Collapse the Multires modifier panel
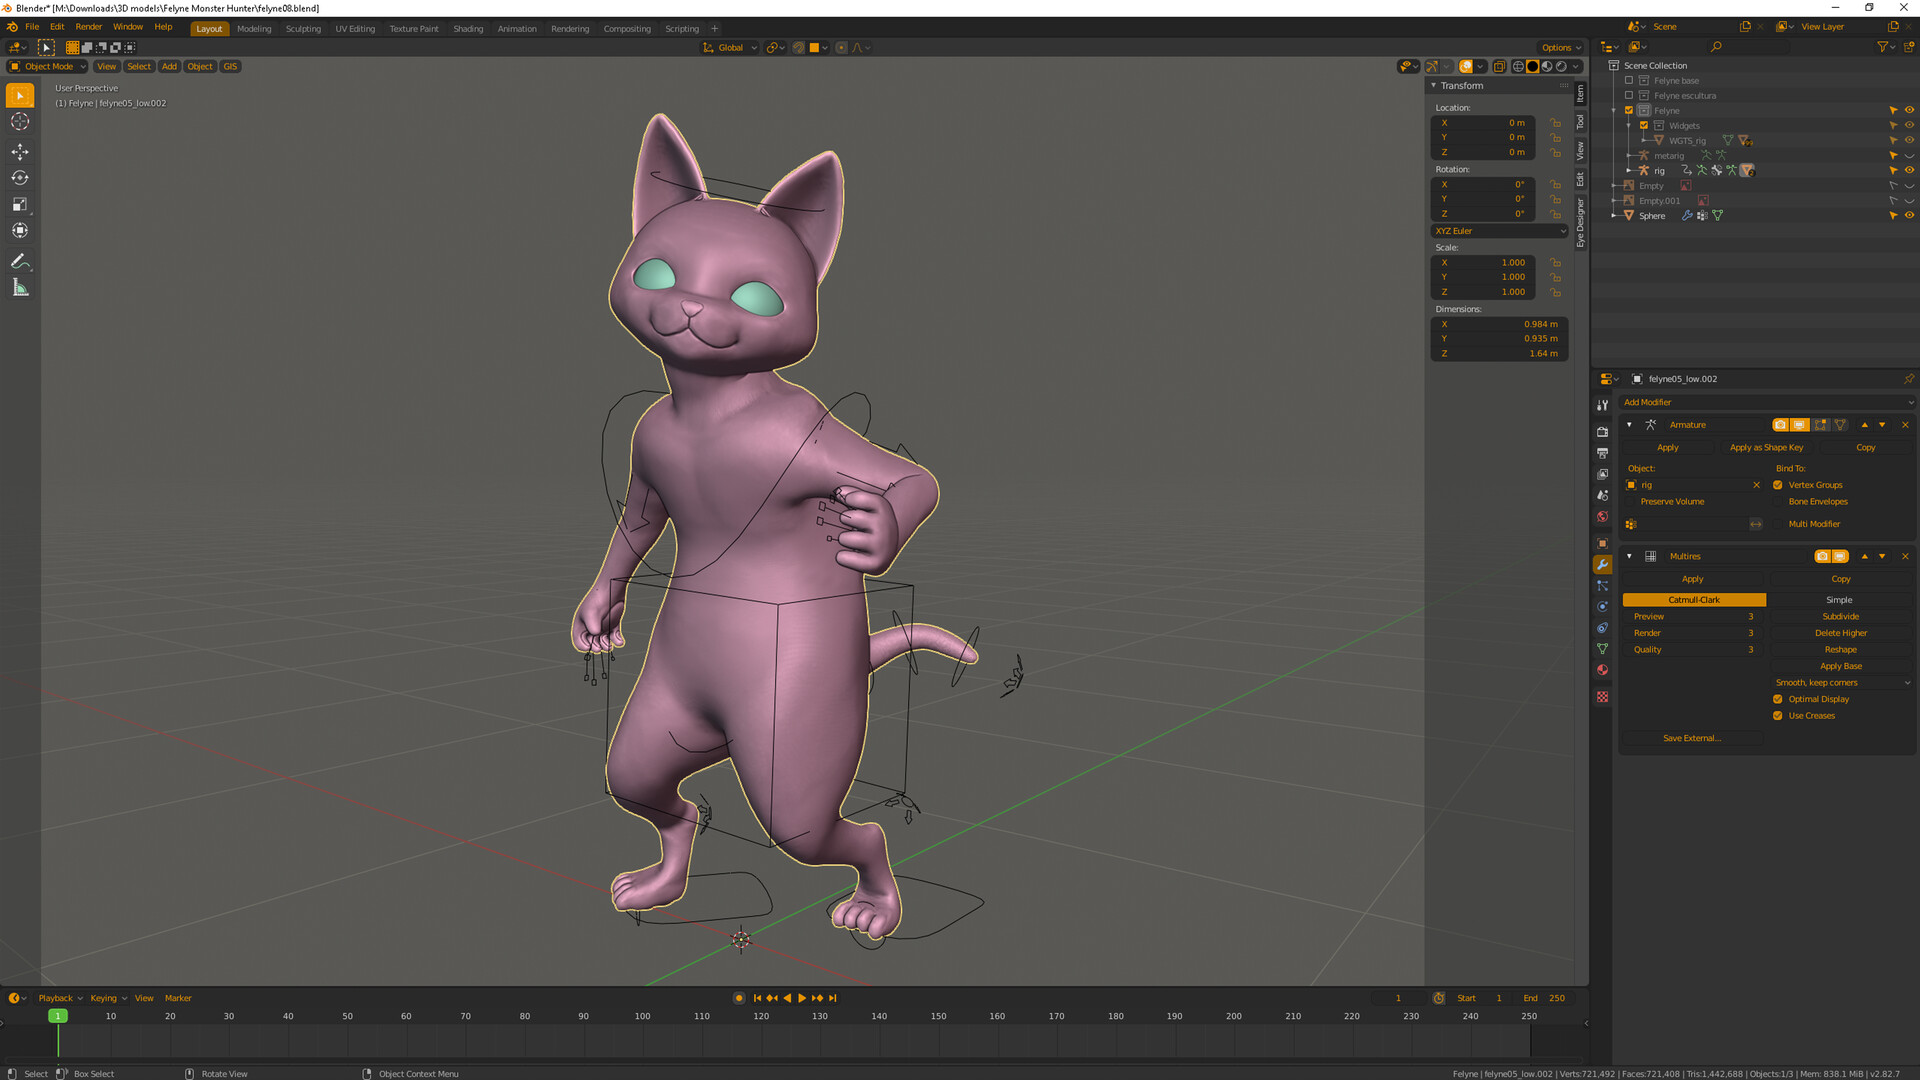 (1629, 556)
